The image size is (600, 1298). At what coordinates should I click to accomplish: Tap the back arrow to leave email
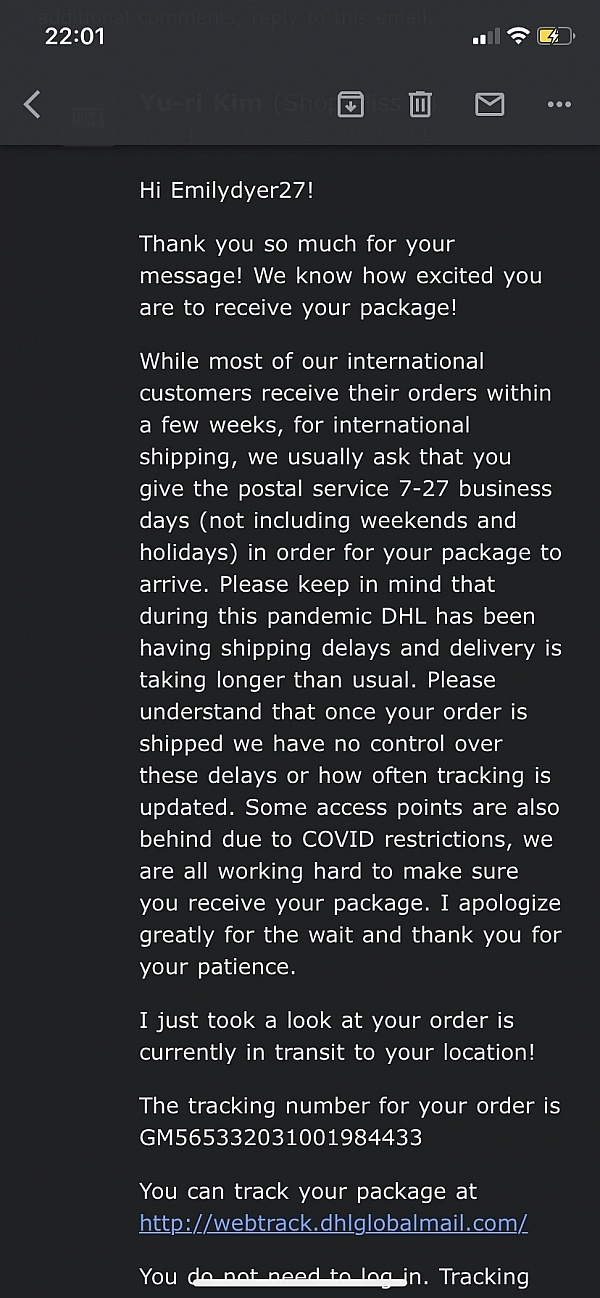click(x=32, y=104)
